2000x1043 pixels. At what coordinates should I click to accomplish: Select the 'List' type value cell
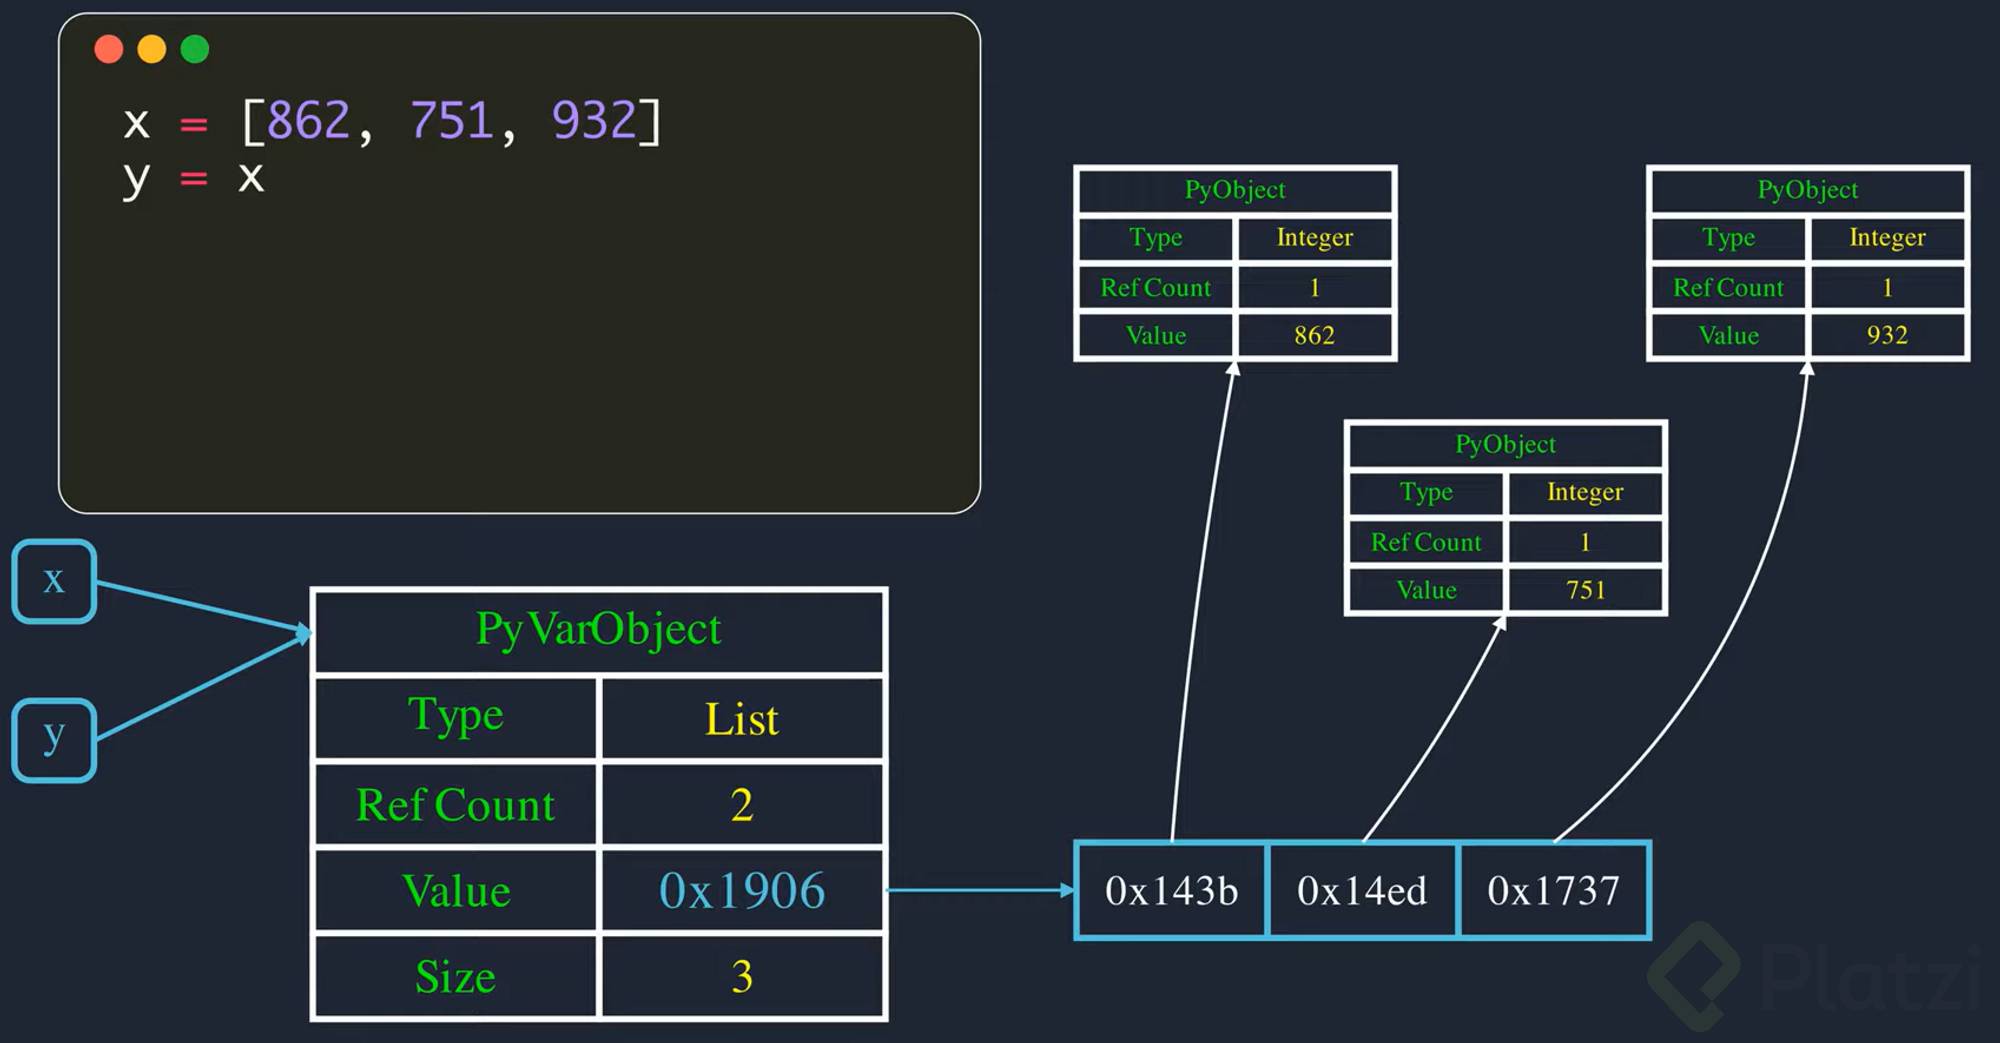point(742,719)
